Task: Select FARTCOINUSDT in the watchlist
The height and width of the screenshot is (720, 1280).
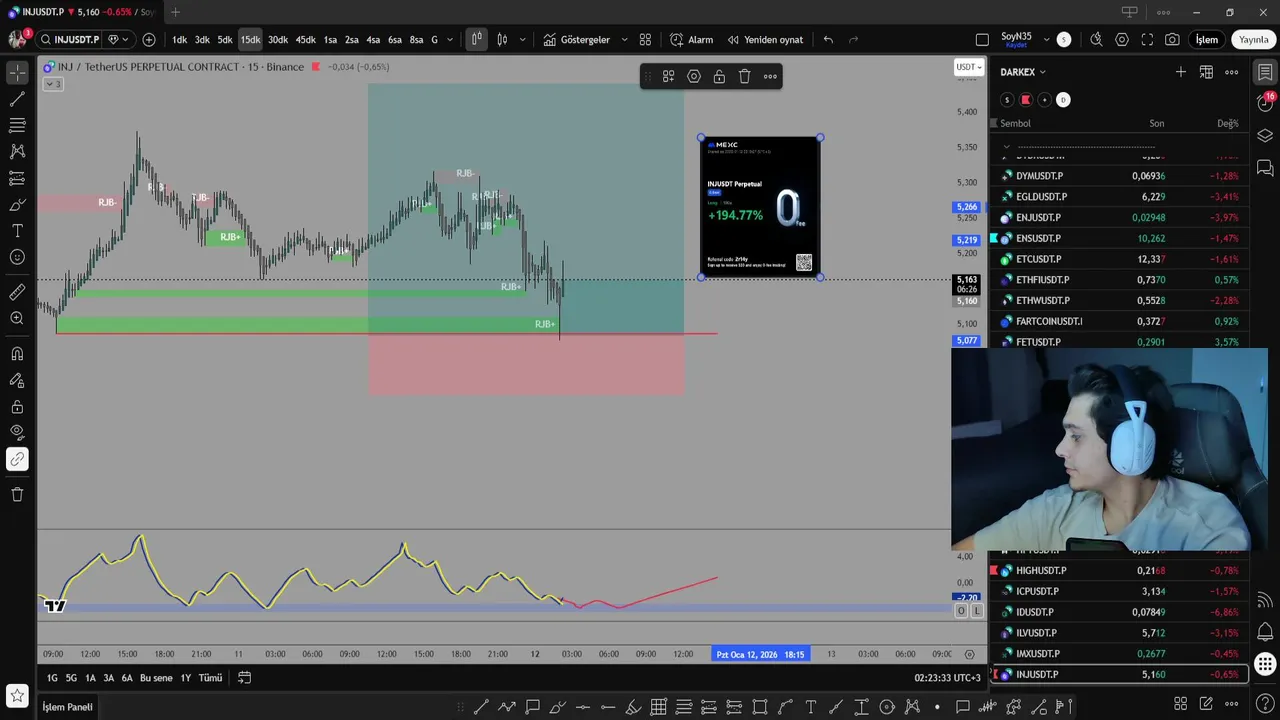Action: tap(1120, 321)
